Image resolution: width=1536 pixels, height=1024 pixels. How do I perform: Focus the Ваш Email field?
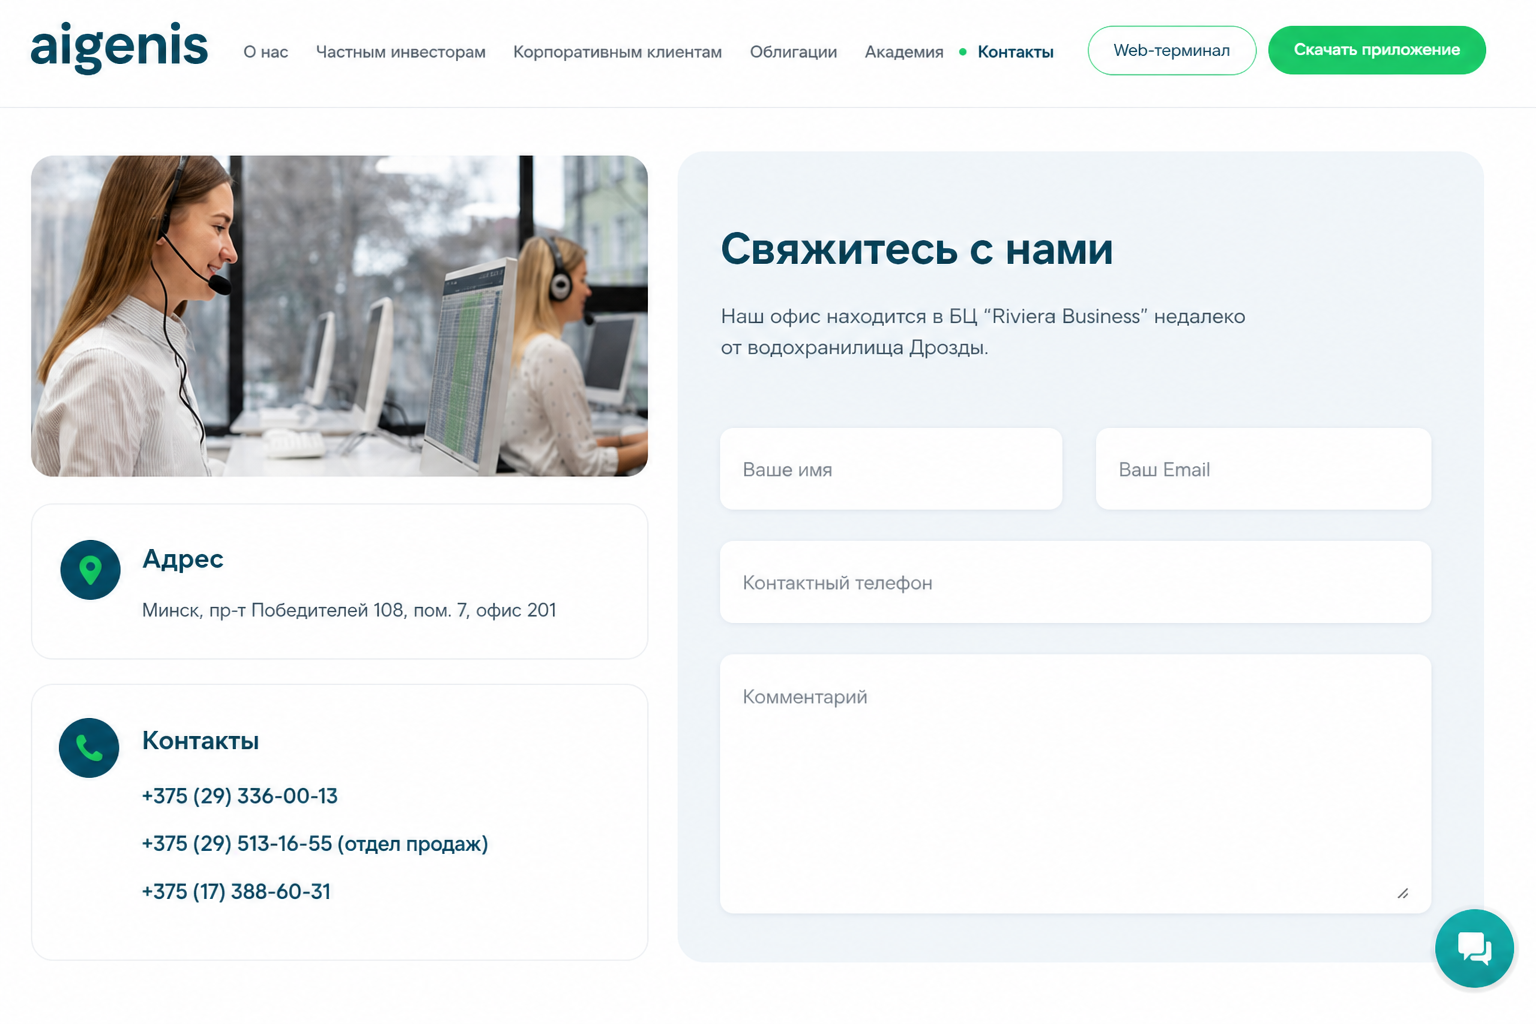point(1263,469)
